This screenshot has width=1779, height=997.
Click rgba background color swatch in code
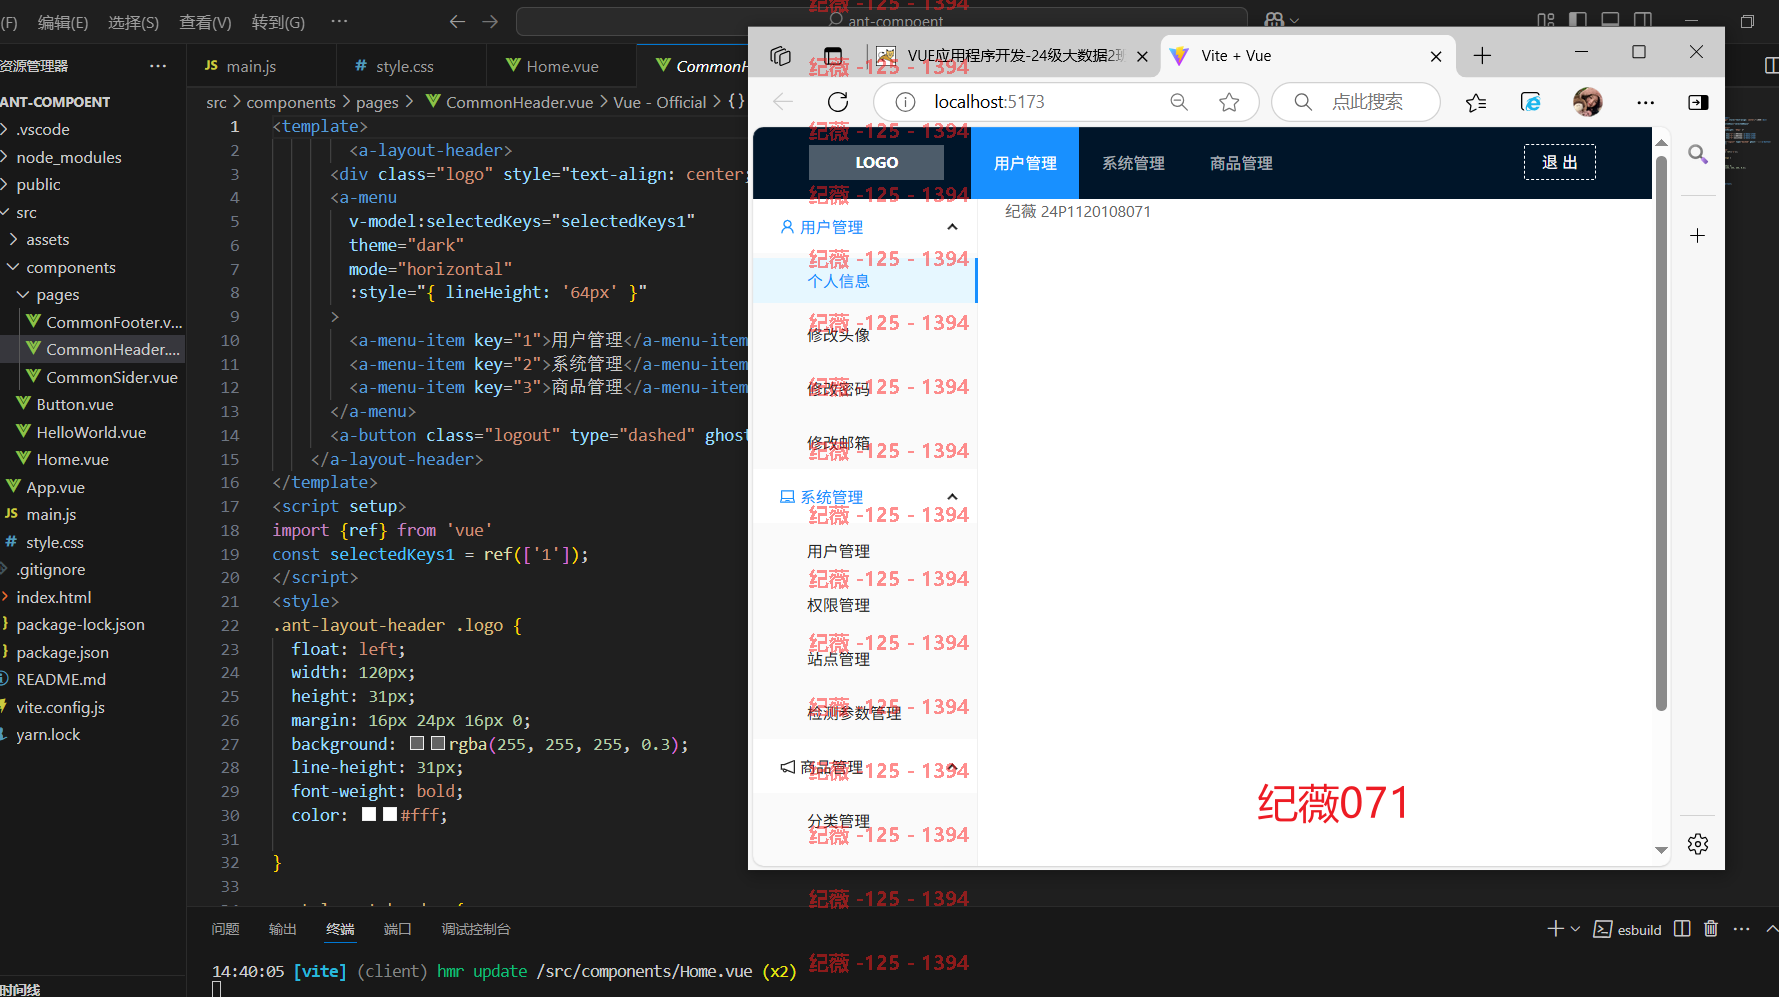[x=437, y=743]
